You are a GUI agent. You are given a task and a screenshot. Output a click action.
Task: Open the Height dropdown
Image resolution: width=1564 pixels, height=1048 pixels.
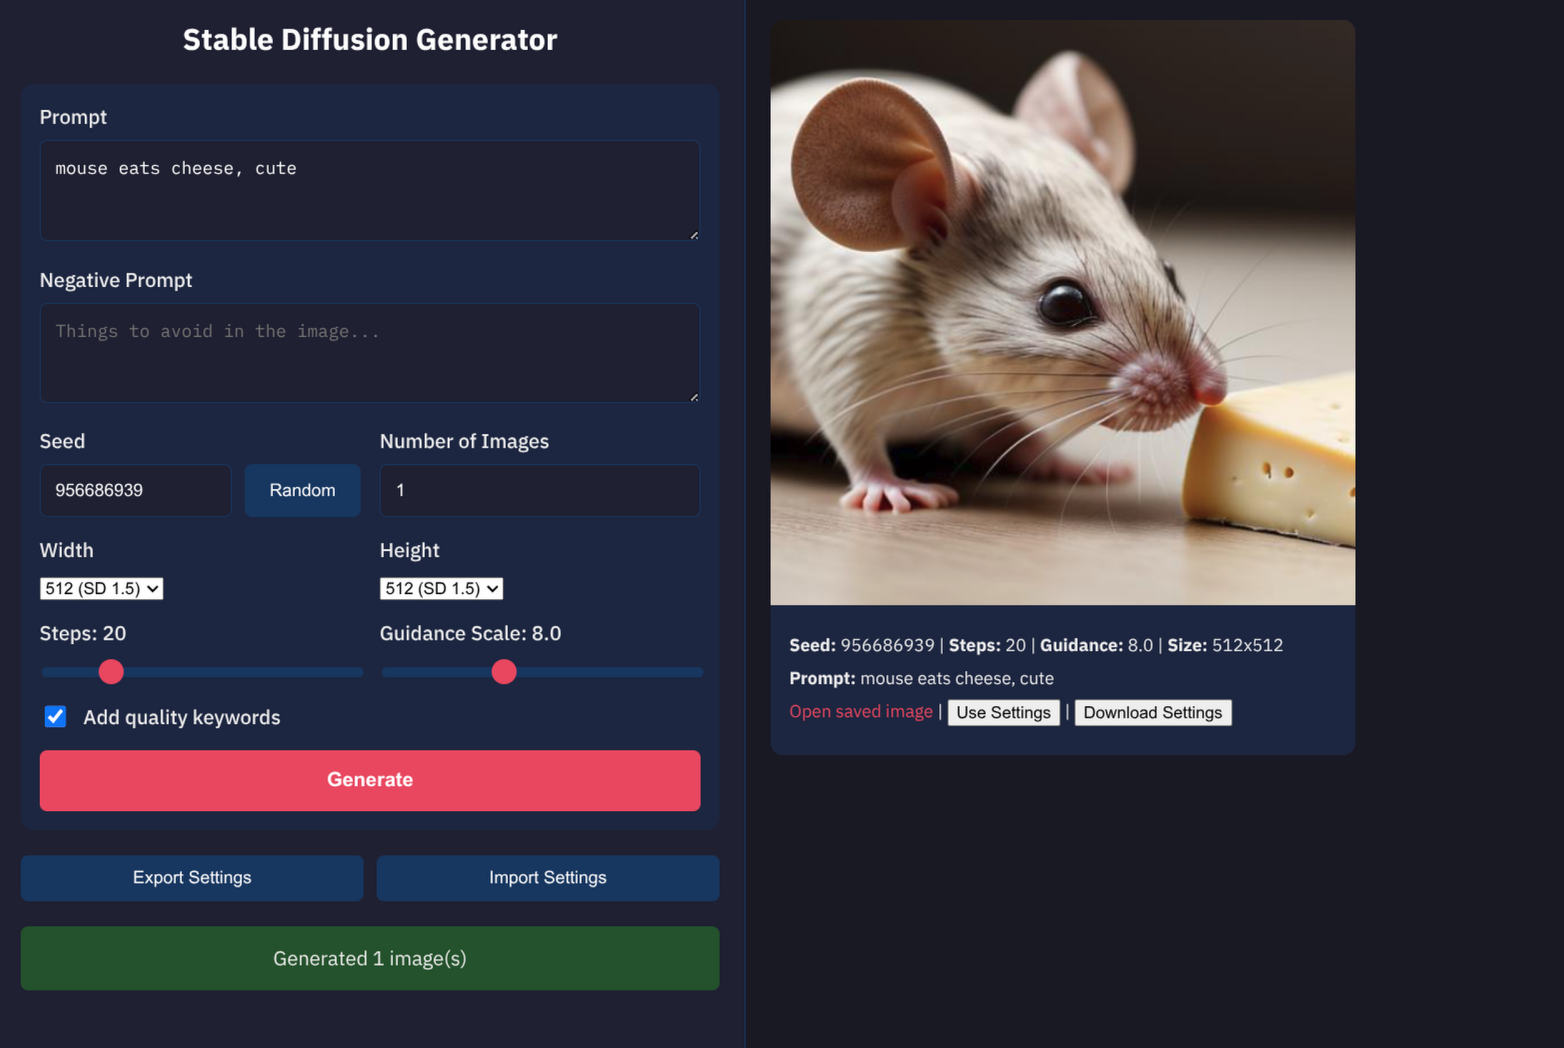coord(441,589)
